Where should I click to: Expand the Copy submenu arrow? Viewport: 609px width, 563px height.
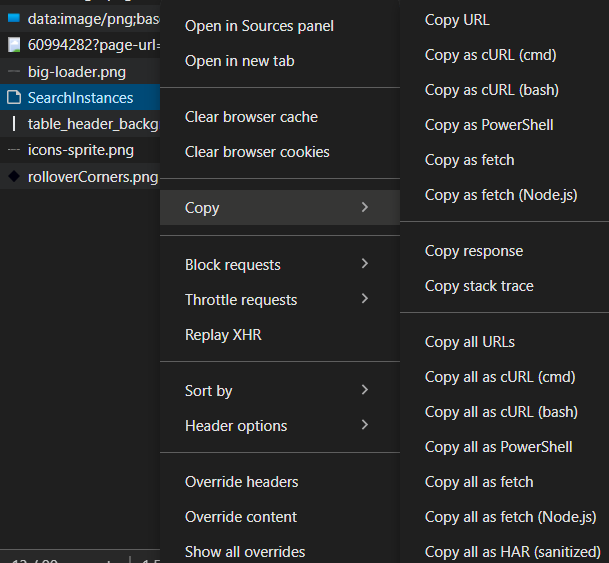coord(365,207)
